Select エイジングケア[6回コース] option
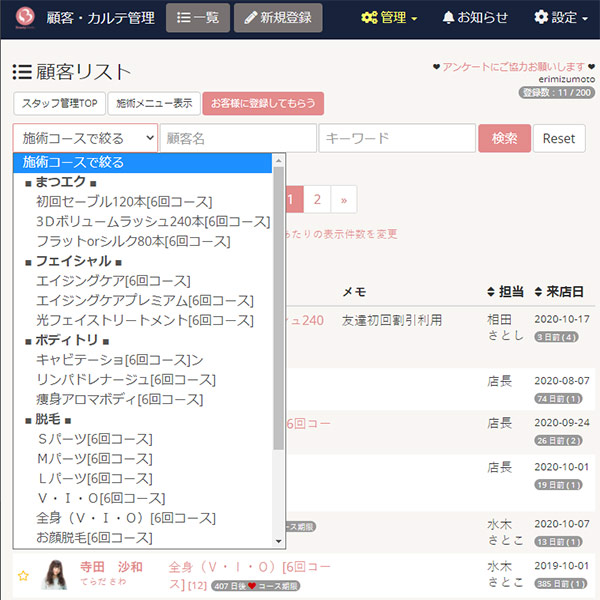 click(142, 281)
